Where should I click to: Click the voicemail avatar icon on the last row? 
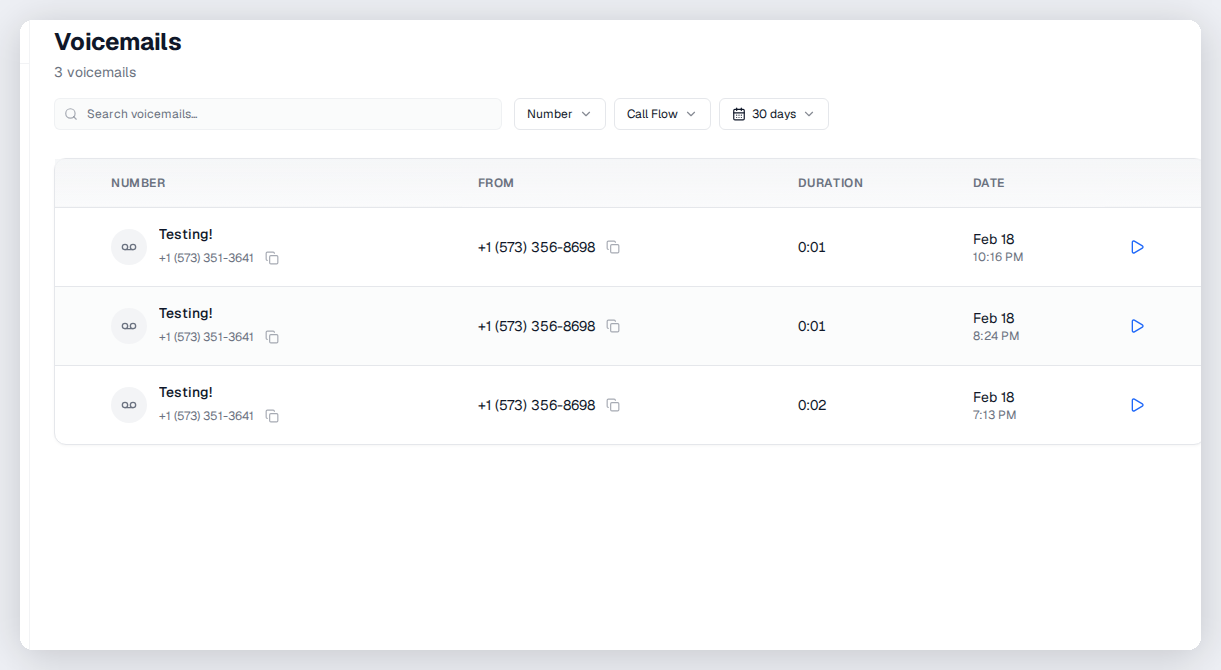coord(128,404)
